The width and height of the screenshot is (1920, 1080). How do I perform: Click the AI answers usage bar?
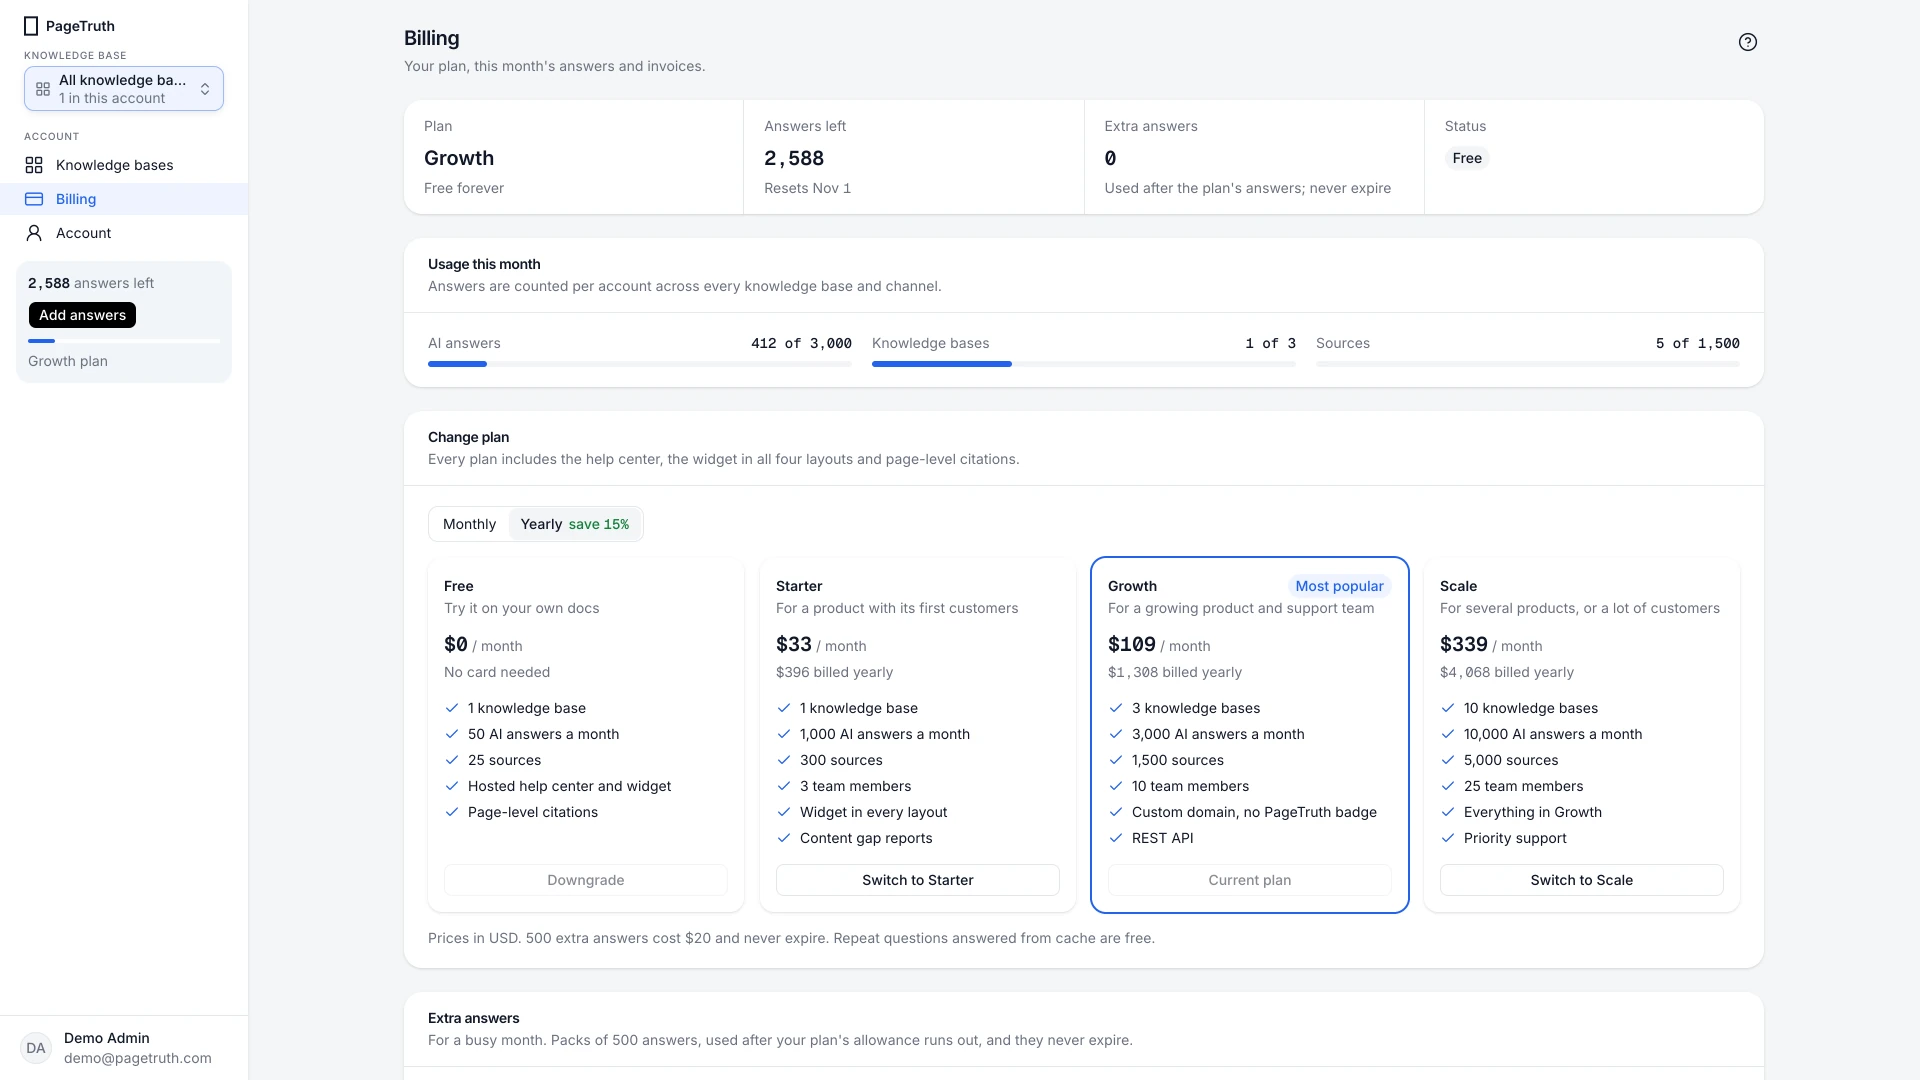(x=640, y=364)
